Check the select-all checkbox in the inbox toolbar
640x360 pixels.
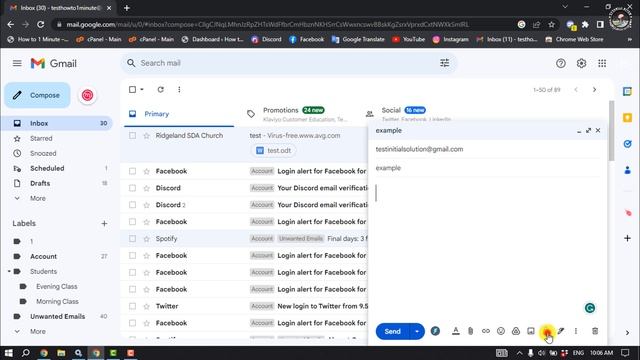click(132, 89)
